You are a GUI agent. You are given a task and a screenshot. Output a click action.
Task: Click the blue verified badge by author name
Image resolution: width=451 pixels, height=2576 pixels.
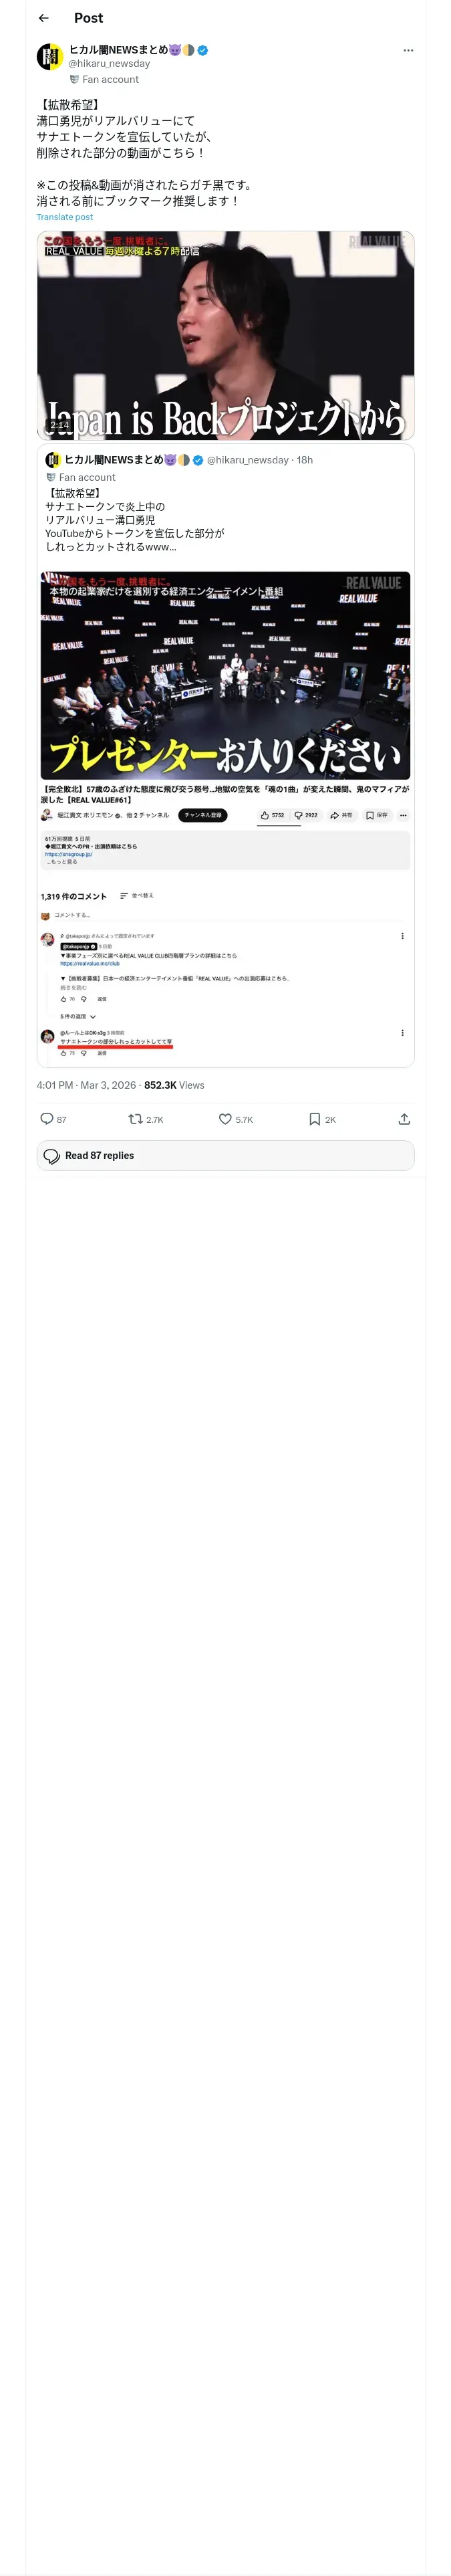click(x=203, y=50)
